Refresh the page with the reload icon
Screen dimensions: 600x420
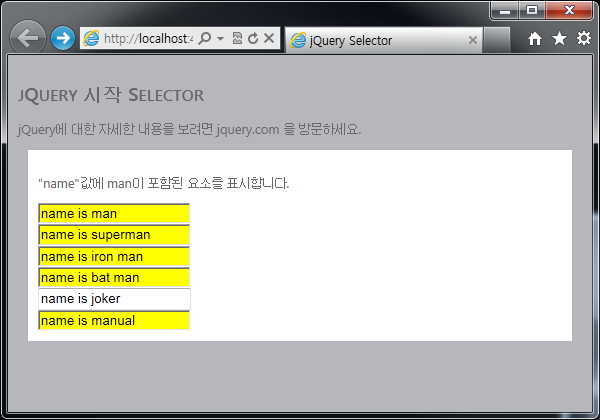point(253,38)
